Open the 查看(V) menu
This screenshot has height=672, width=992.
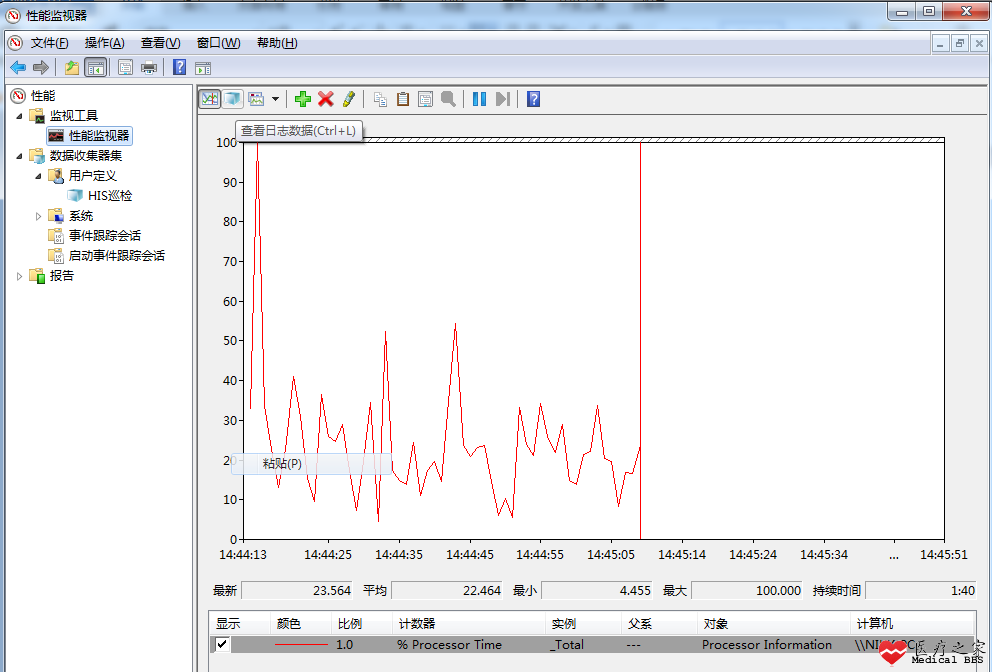pyautogui.click(x=160, y=42)
